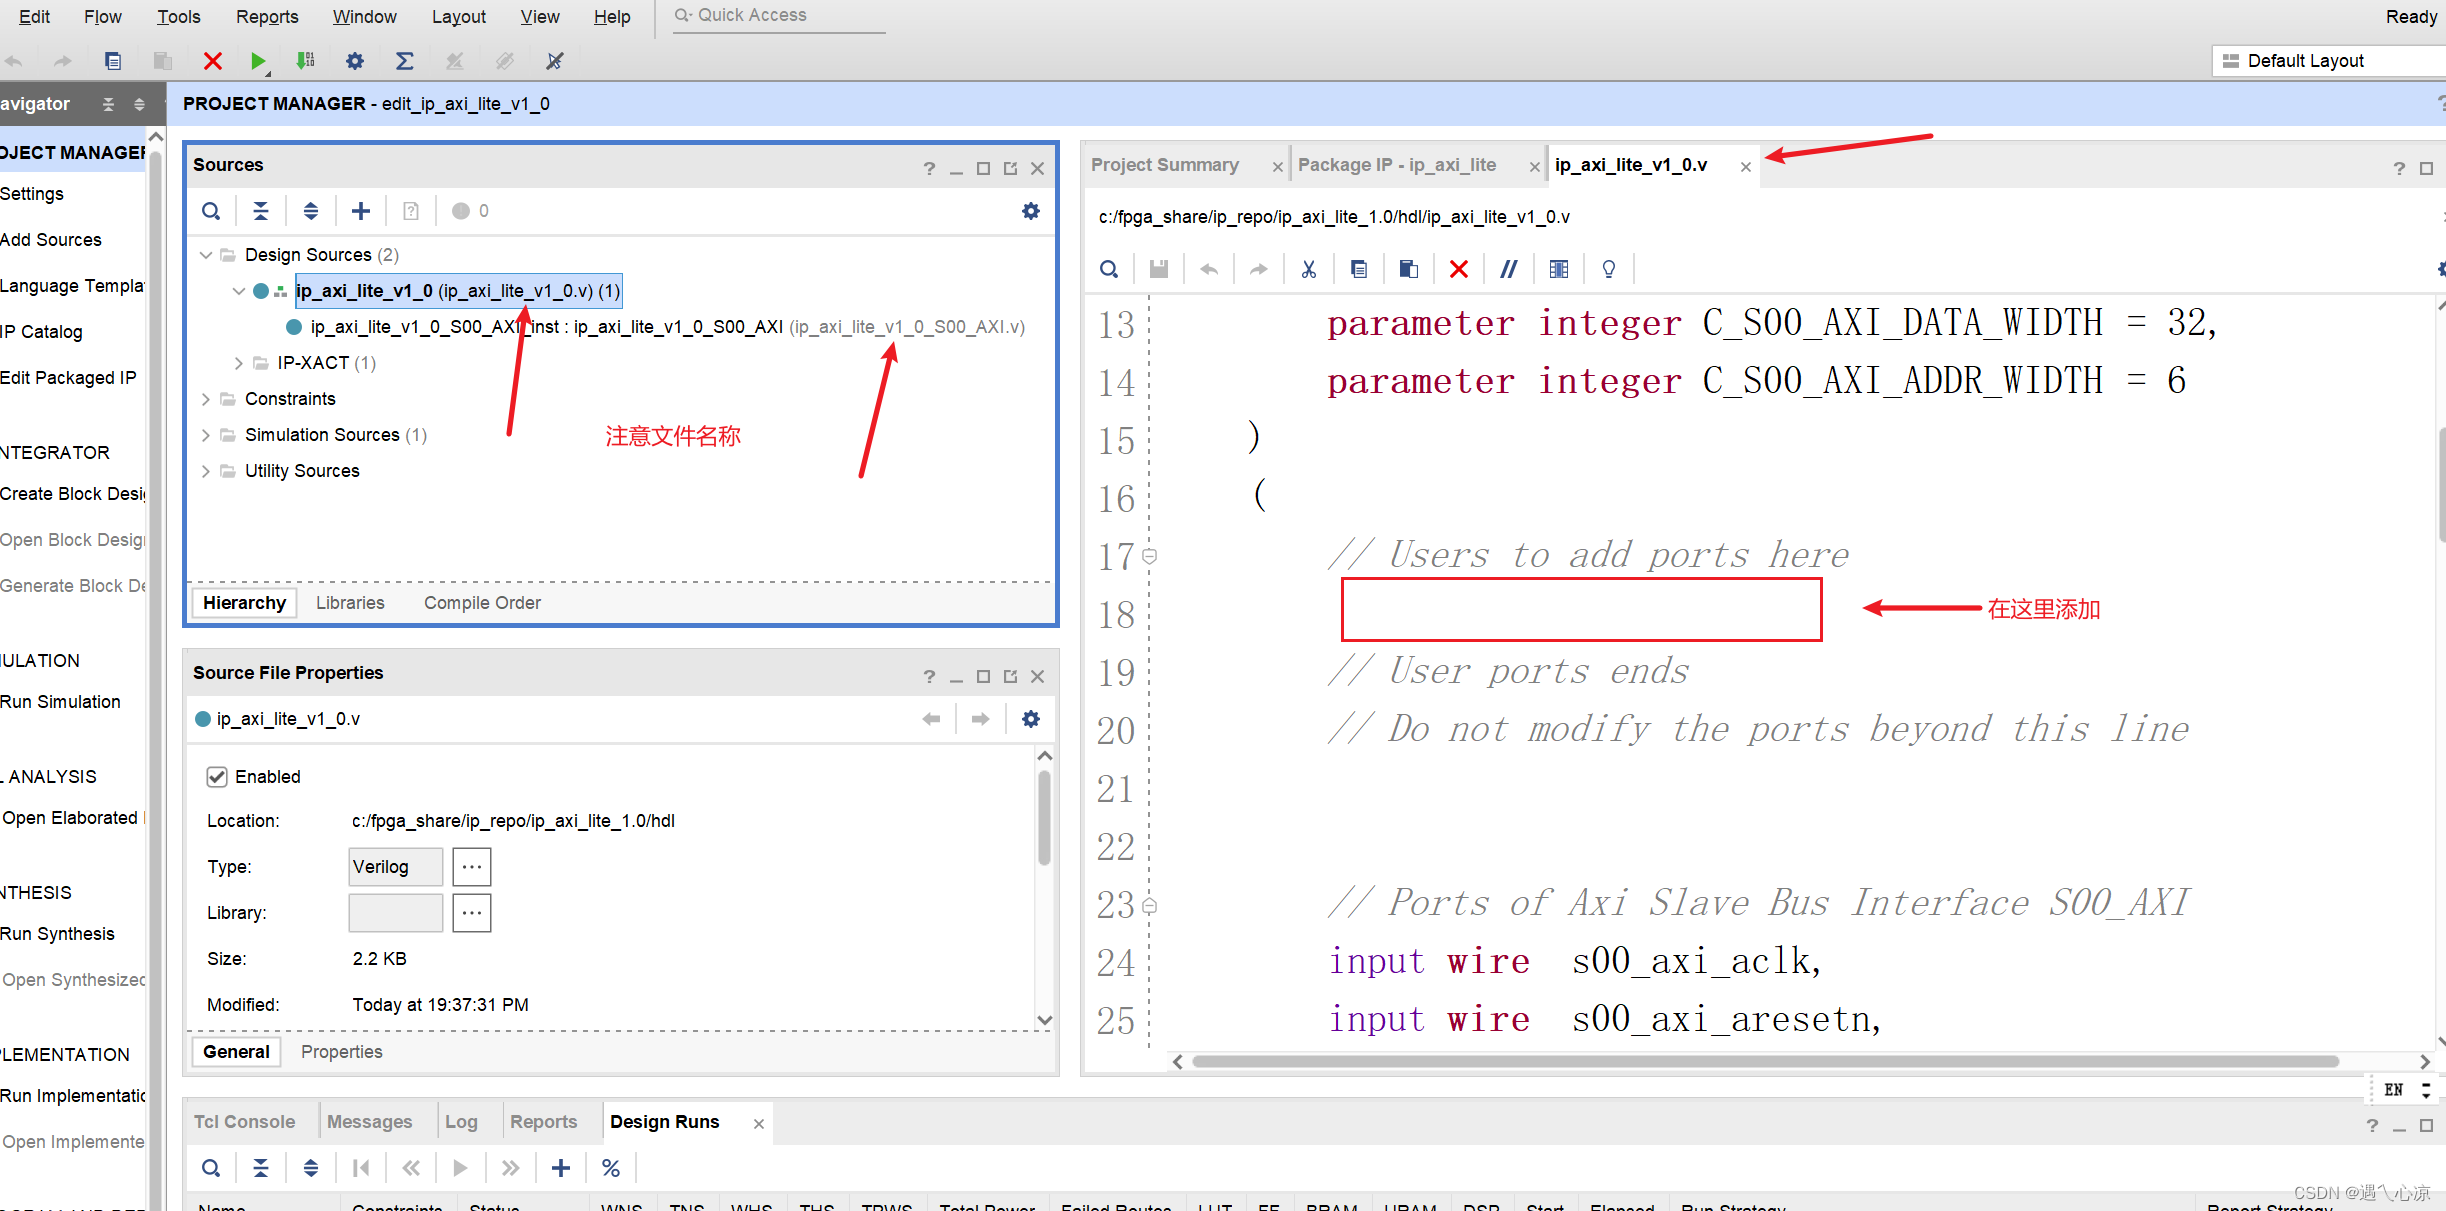Image resolution: width=2446 pixels, height=1211 pixels.
Task: Click the search icon in Sources panel
Action: tap(212, 211)
